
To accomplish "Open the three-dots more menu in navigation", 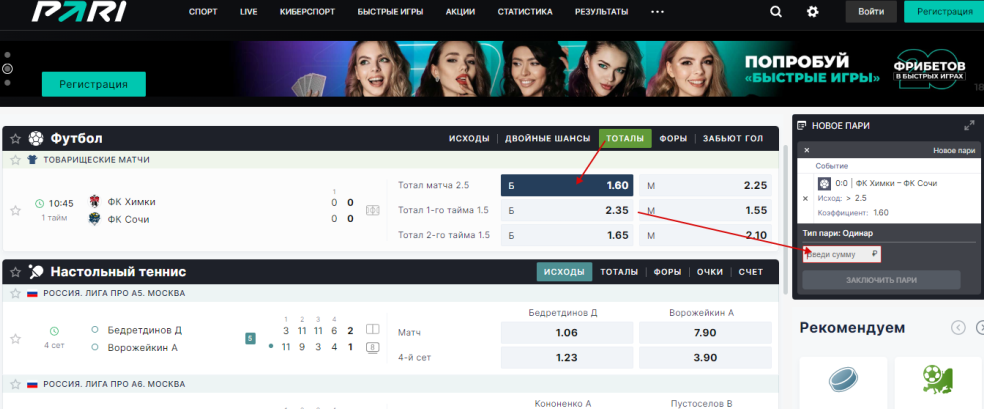I will 657,12.
